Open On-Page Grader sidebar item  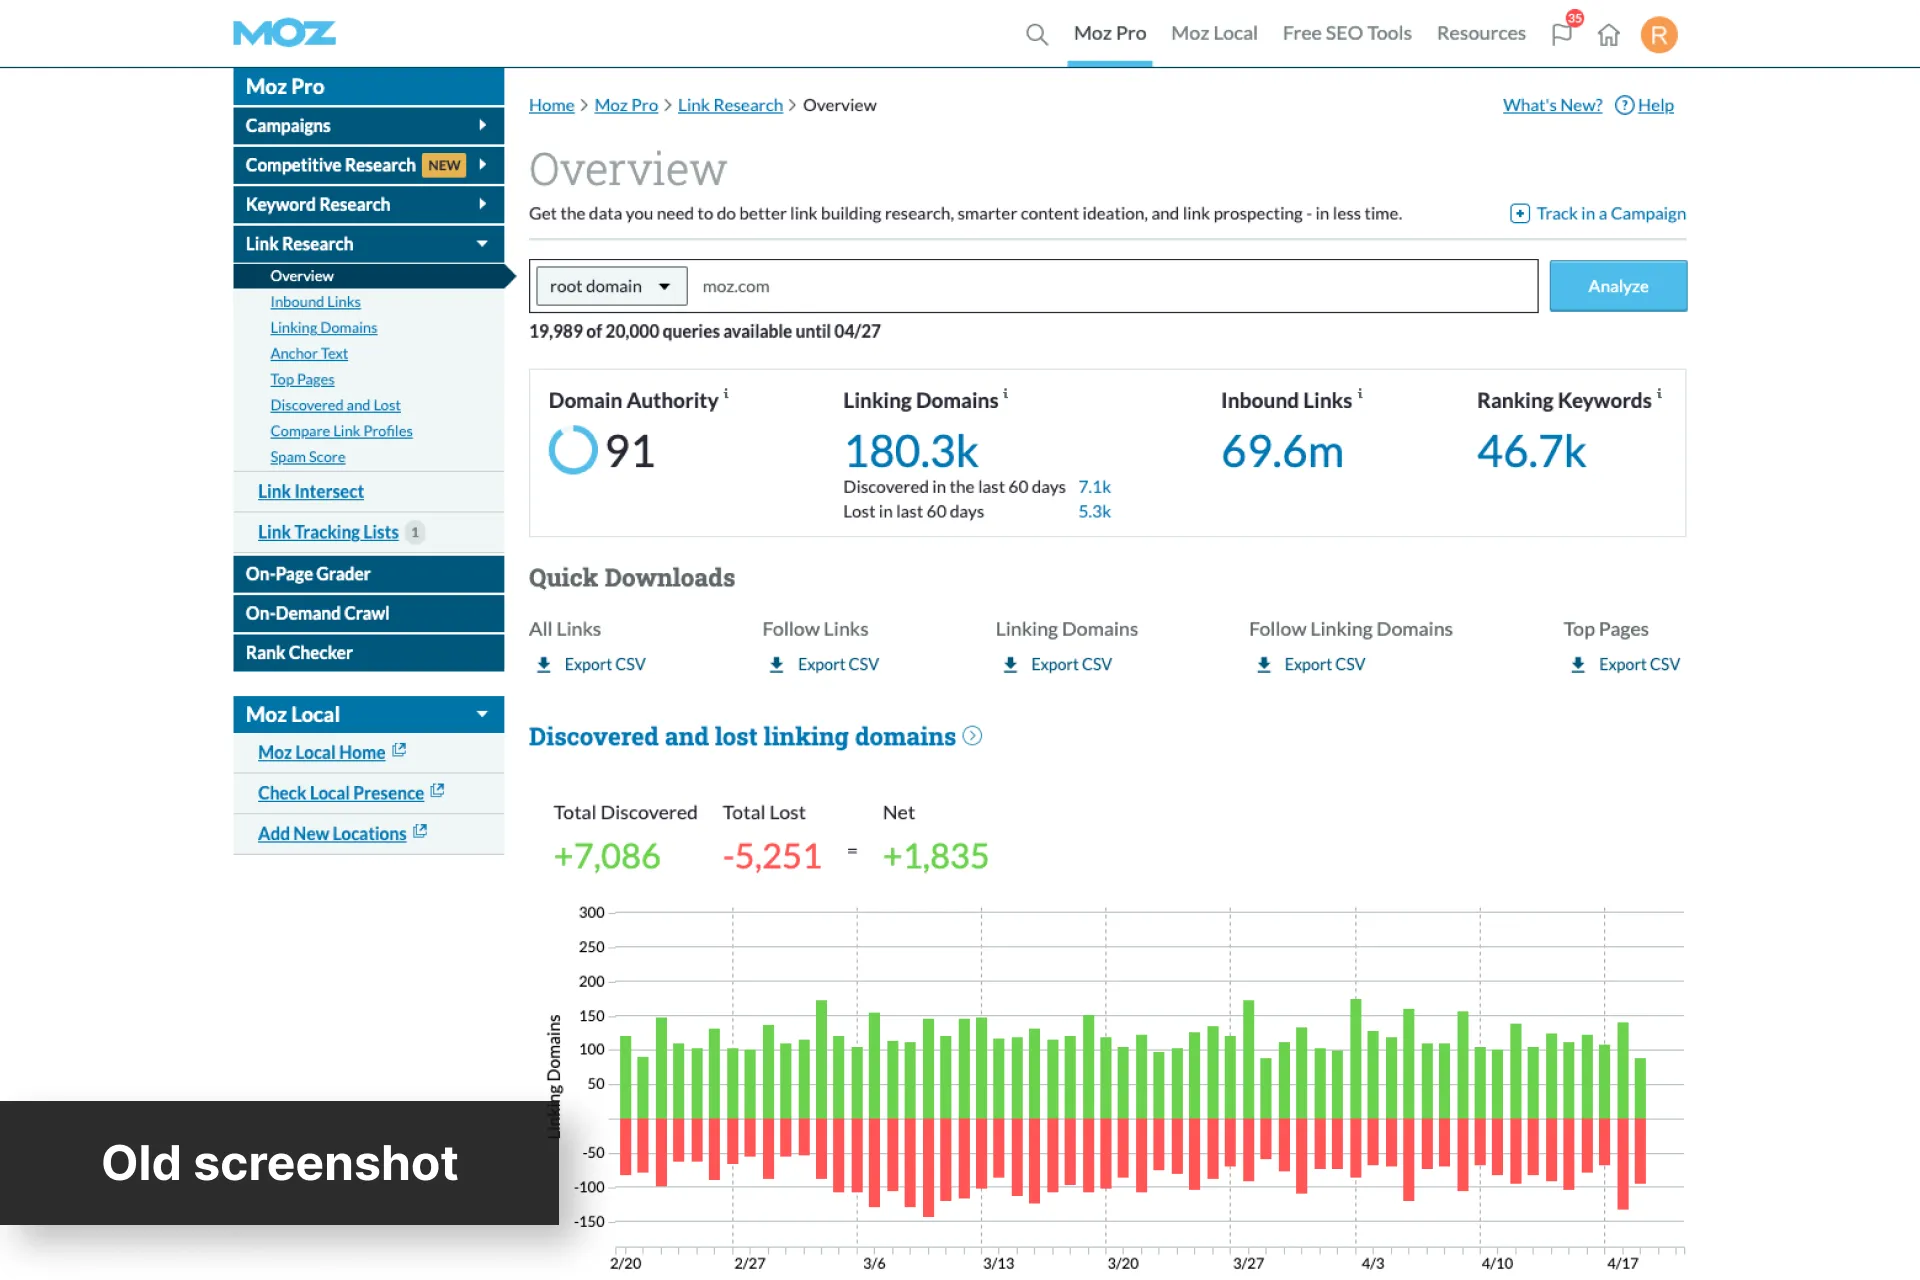pyautogui.click(x=368, y=574)
